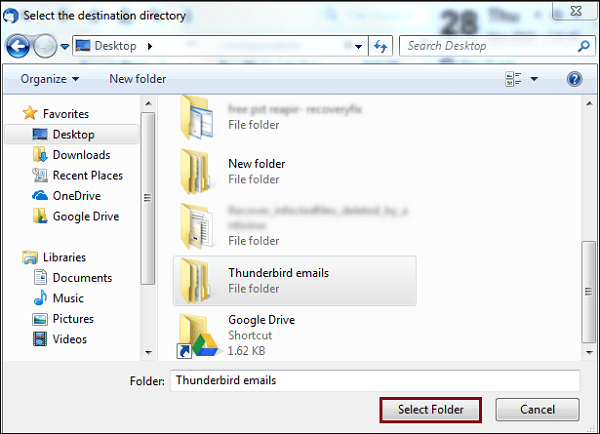Image resolution: width=600 pixels, height=434 pixels.
Task: Click the Cancel button
Action: click(x=537, y=410)
